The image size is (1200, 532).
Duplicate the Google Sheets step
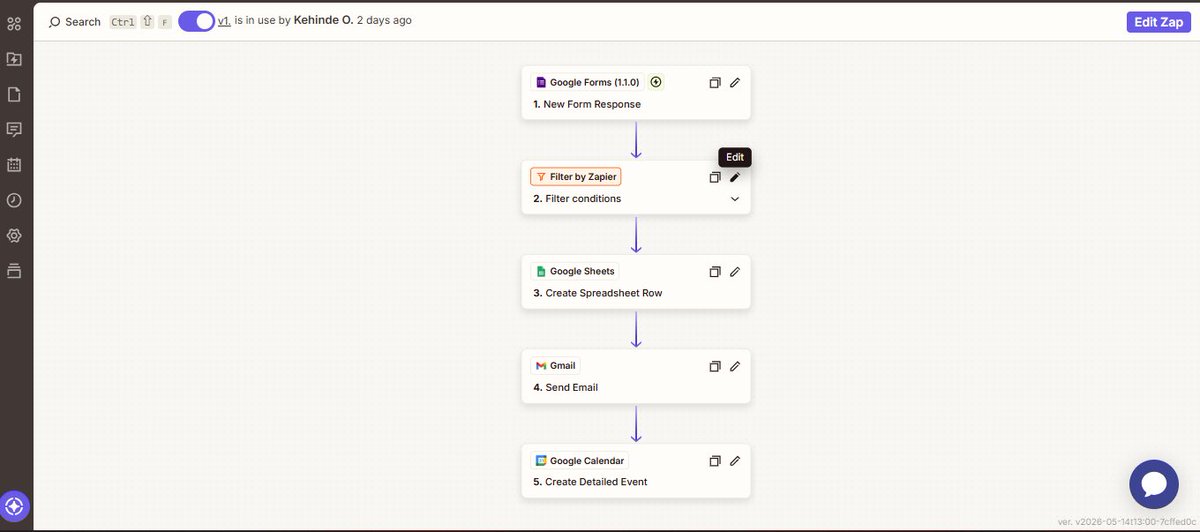[715, 272]
